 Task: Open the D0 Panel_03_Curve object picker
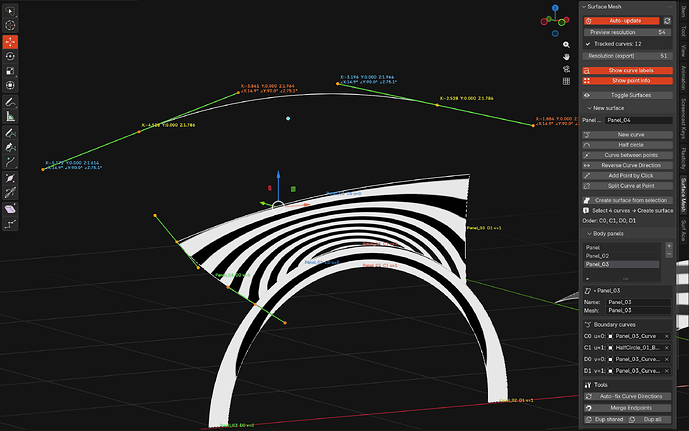pyautogui.click(x=638, y=359)
